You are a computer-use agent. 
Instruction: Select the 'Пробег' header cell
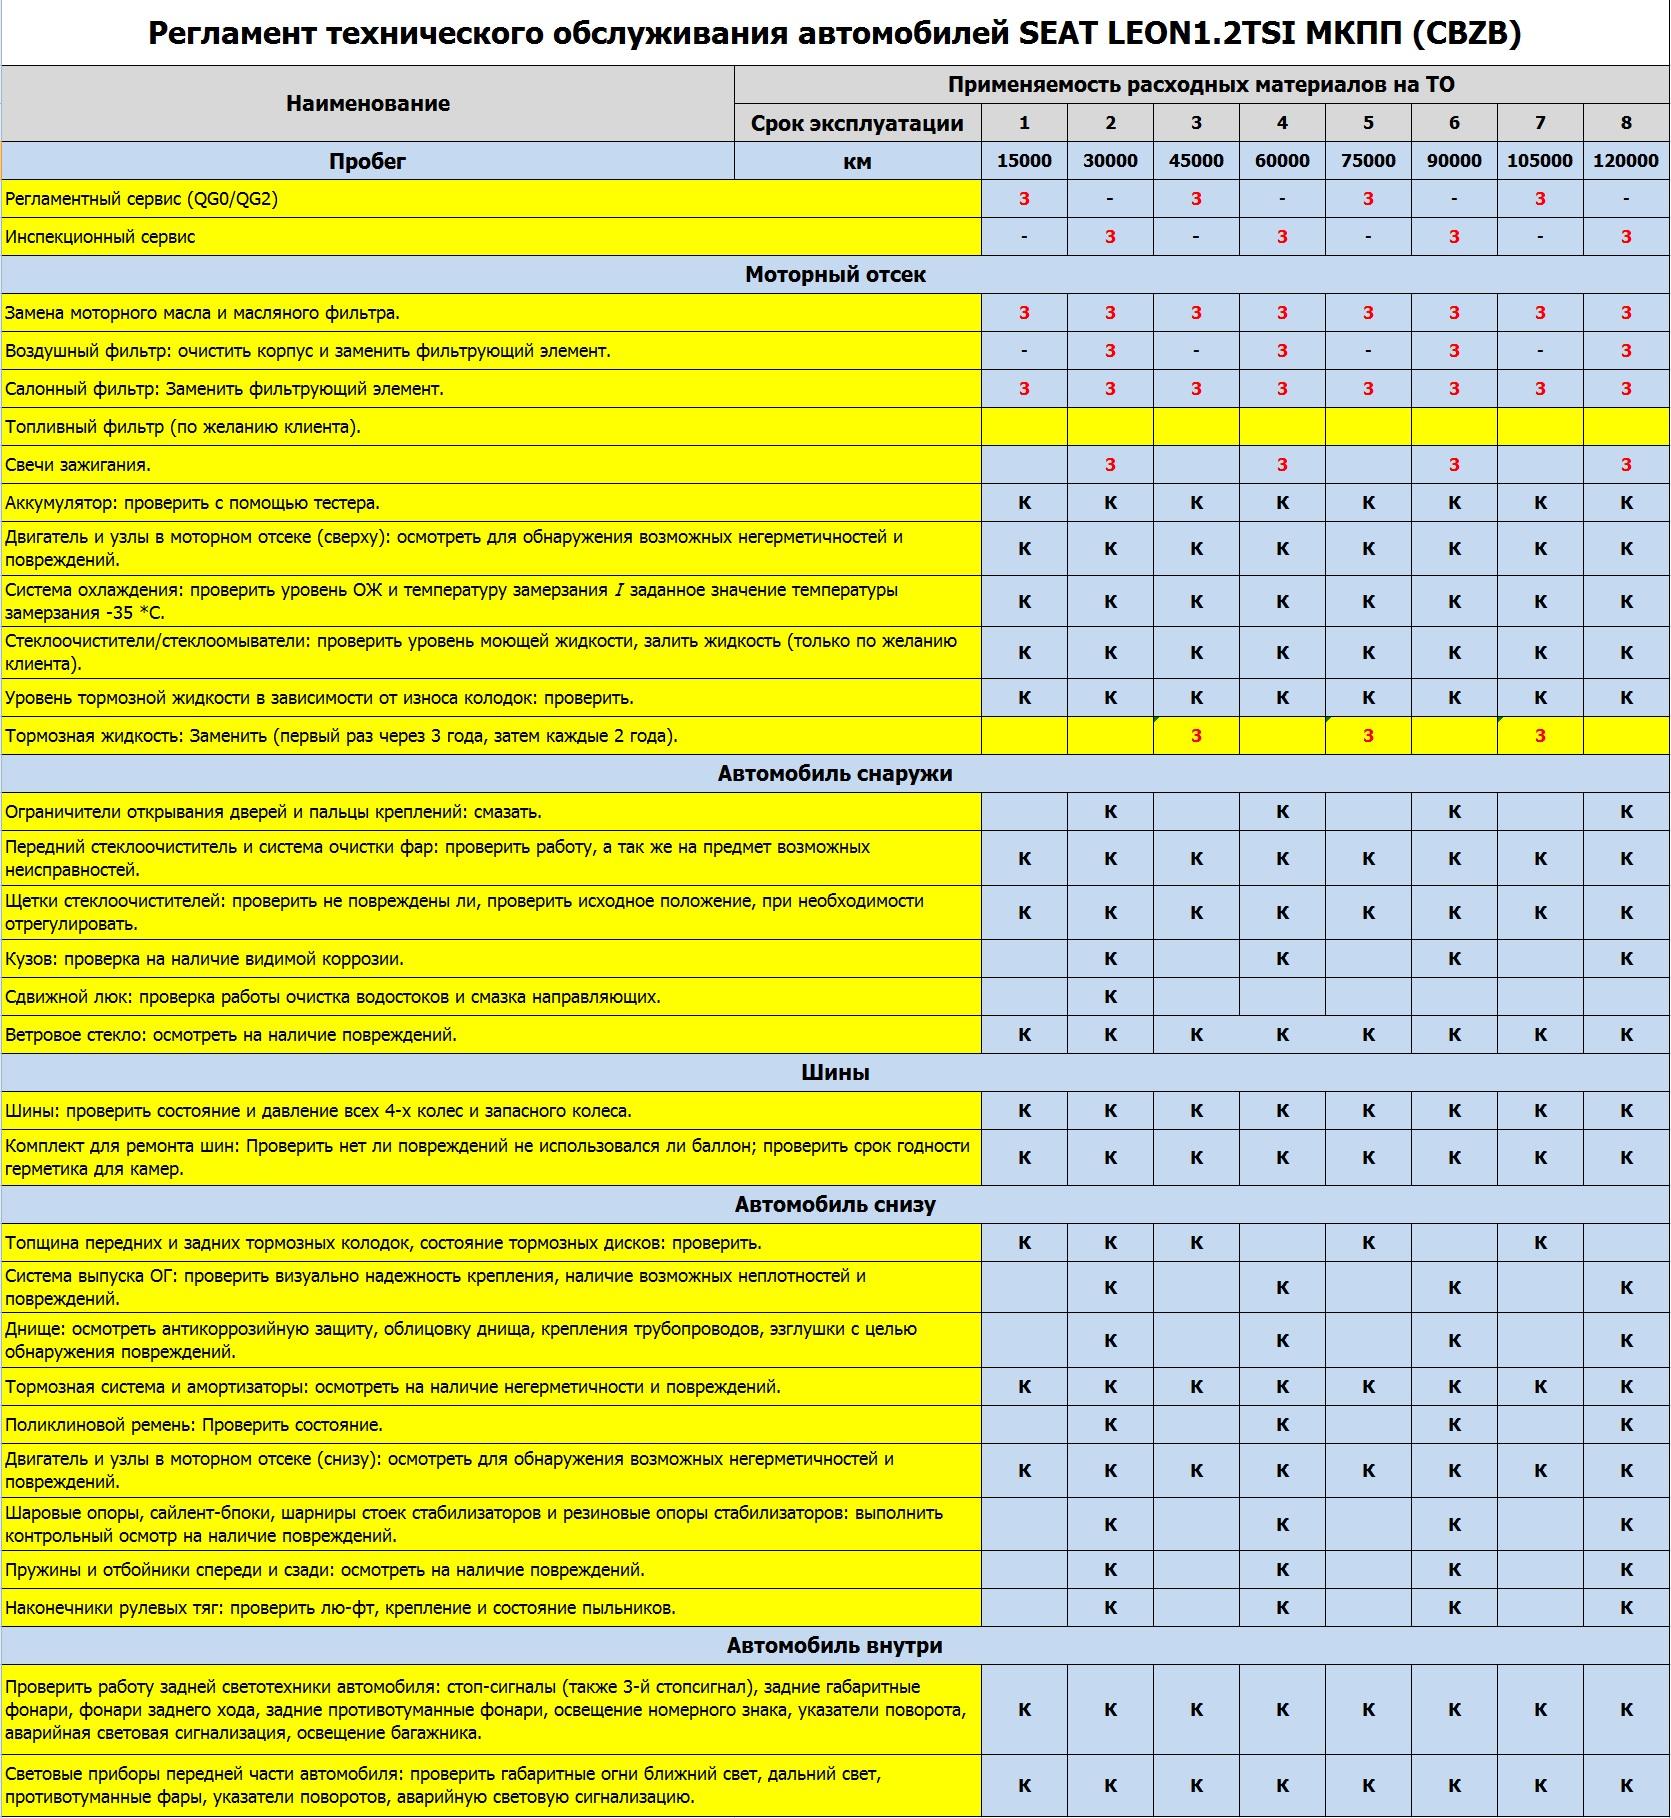[x=368, y=161]
